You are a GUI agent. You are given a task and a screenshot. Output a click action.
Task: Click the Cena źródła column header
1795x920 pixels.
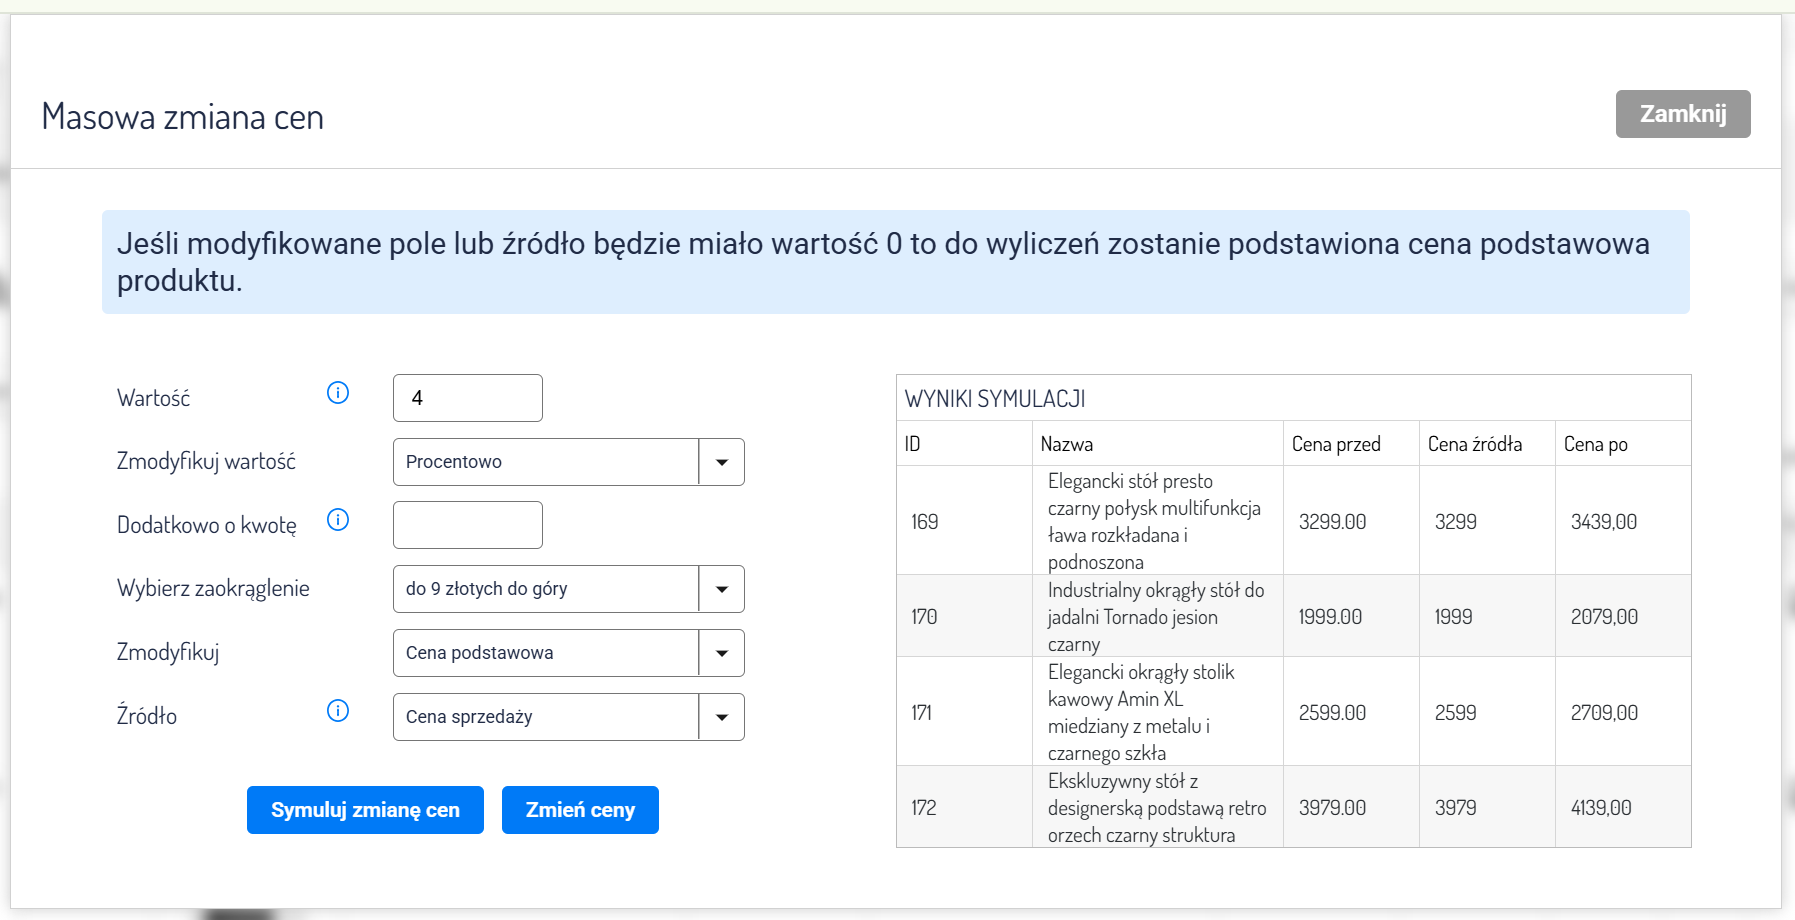click(1474, 444)
